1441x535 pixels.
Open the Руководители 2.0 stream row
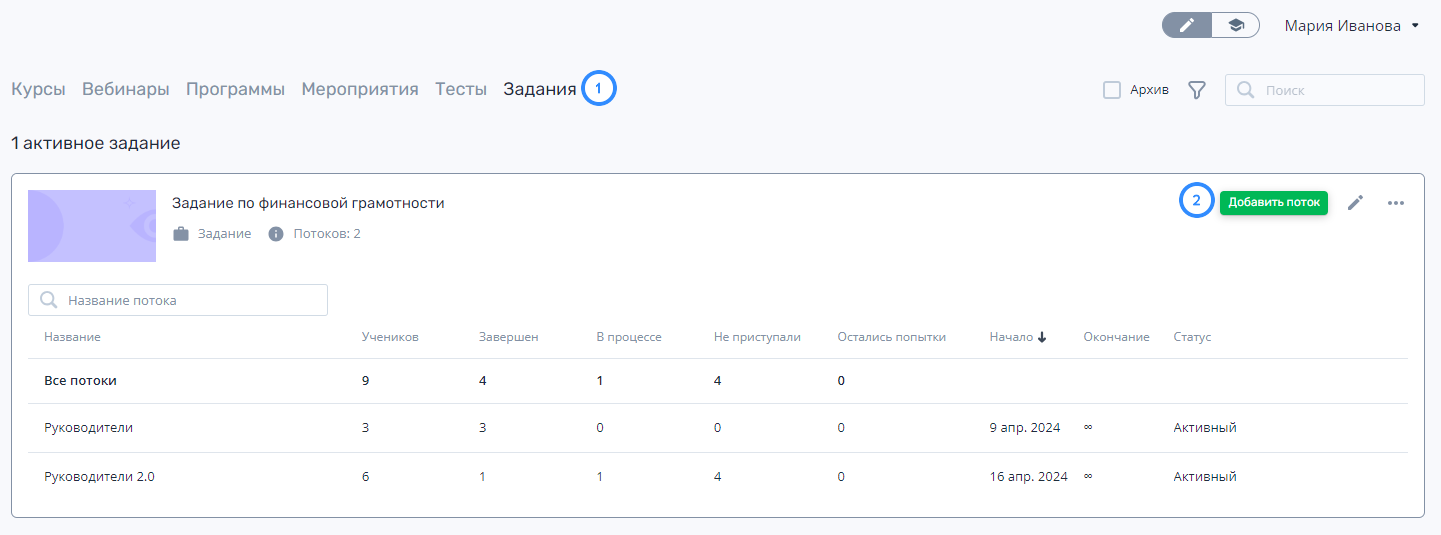718,477
